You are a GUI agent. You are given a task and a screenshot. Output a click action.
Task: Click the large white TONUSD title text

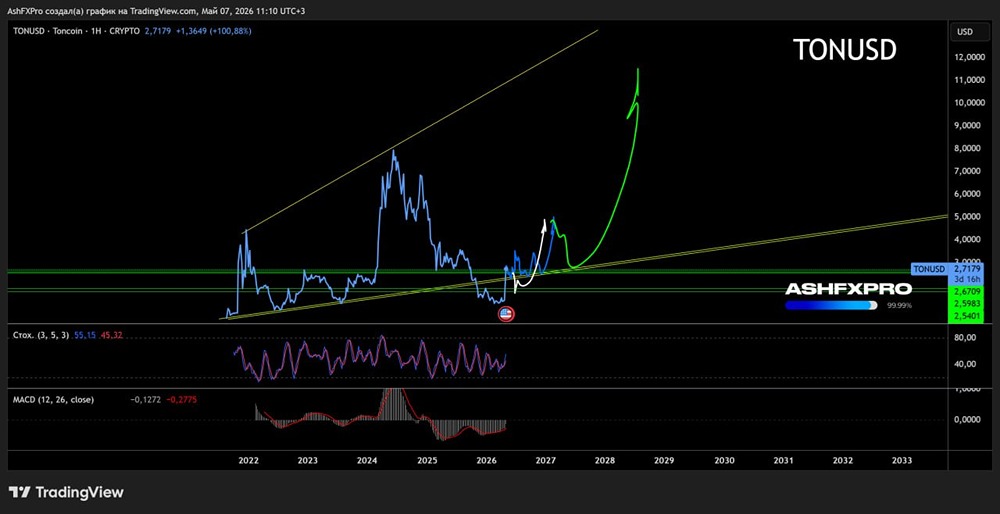click(x=844, y=50)
